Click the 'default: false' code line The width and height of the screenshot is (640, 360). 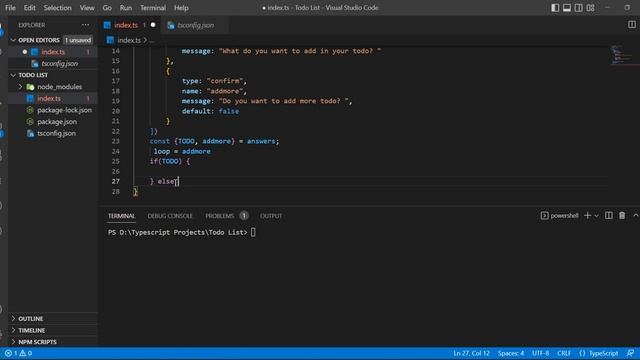210,111
